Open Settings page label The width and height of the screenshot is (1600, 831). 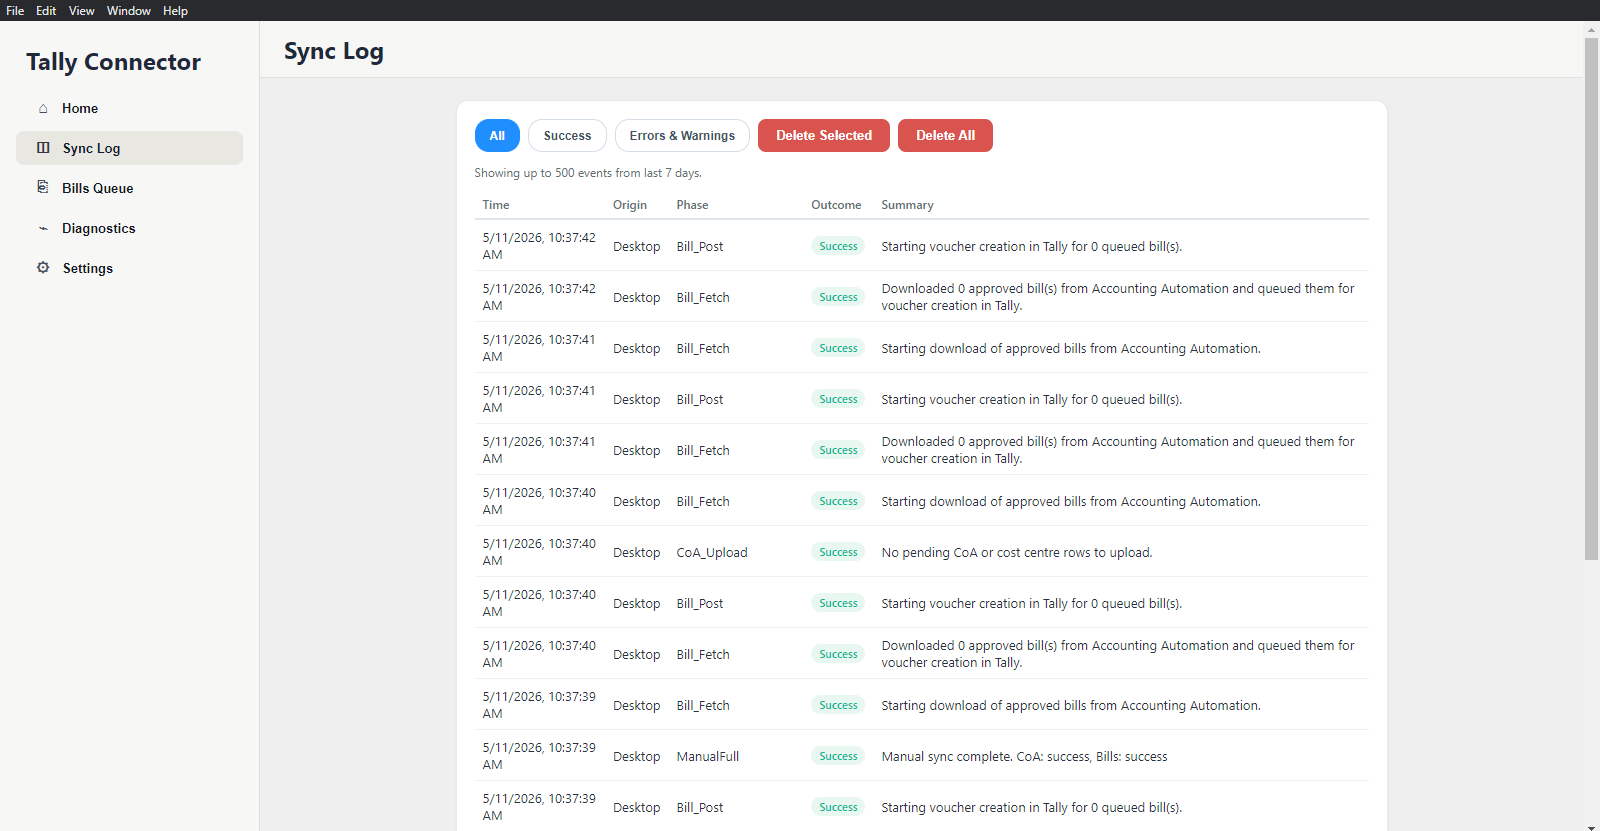tap(88, 268)
